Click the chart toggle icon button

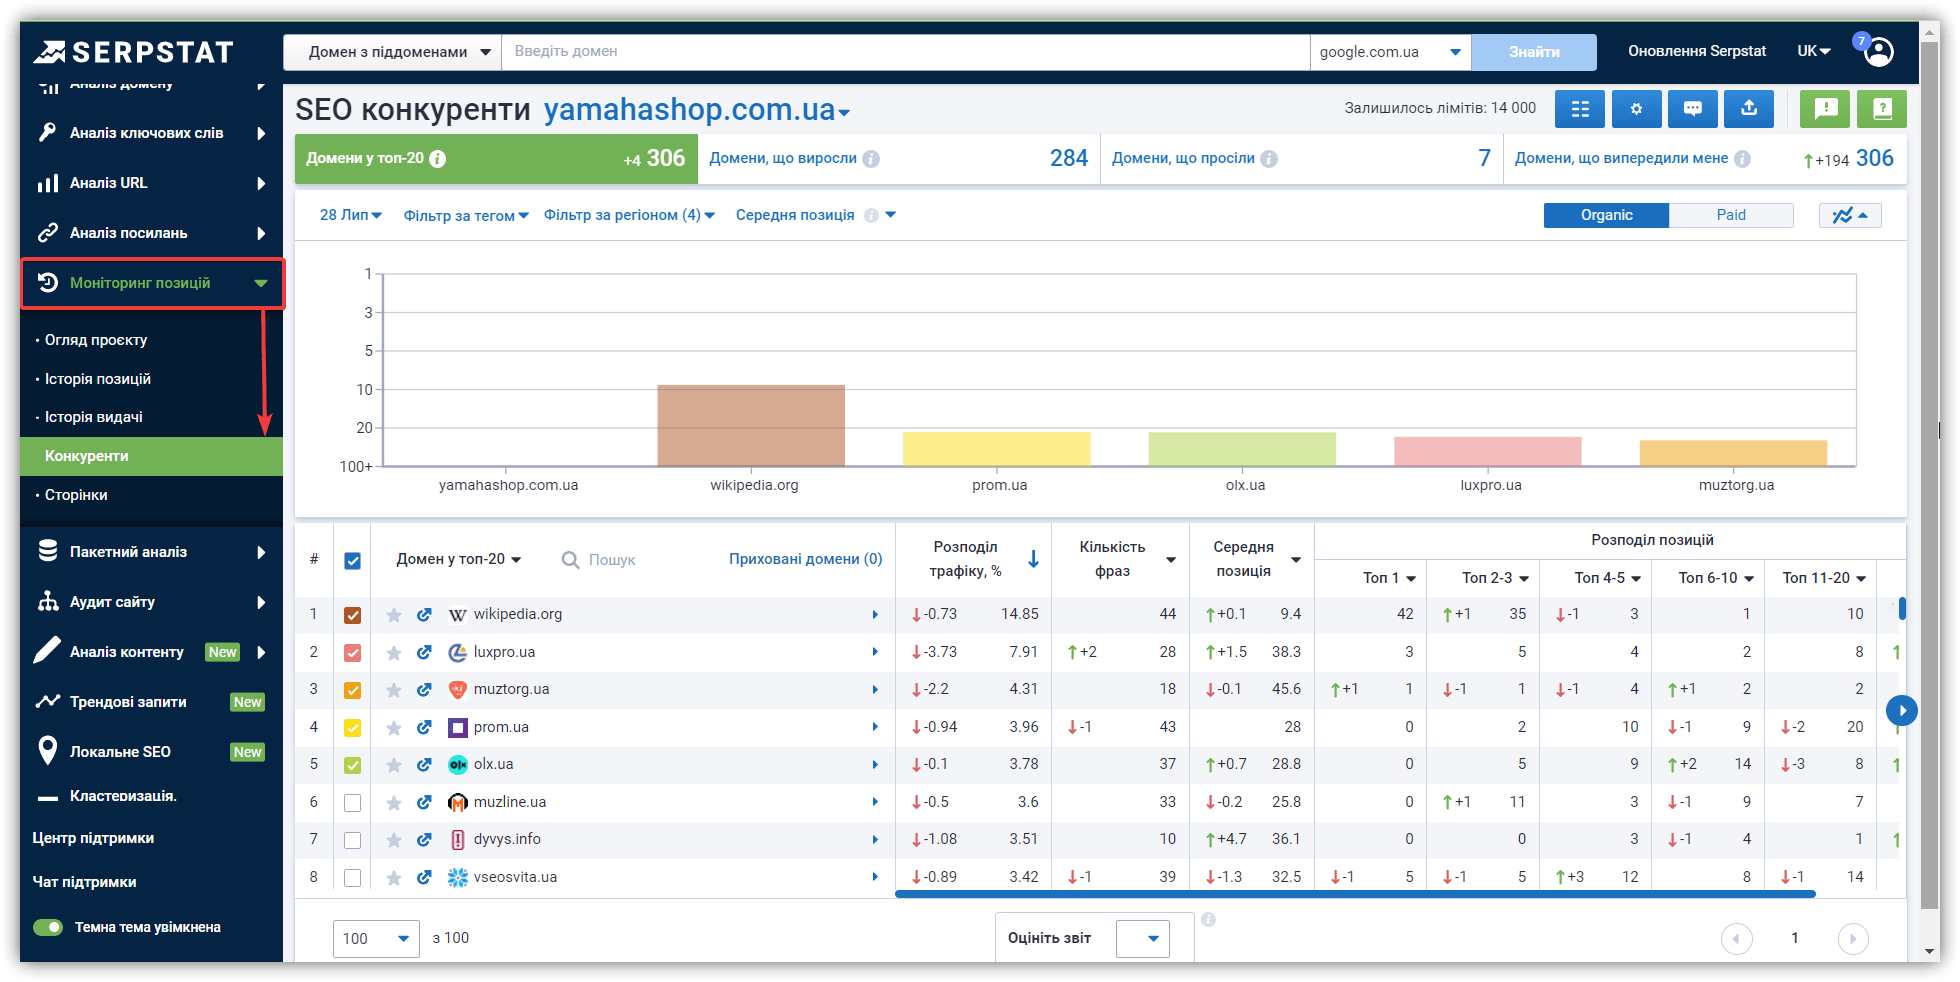pyautogui.click(x=1850, y=215)
